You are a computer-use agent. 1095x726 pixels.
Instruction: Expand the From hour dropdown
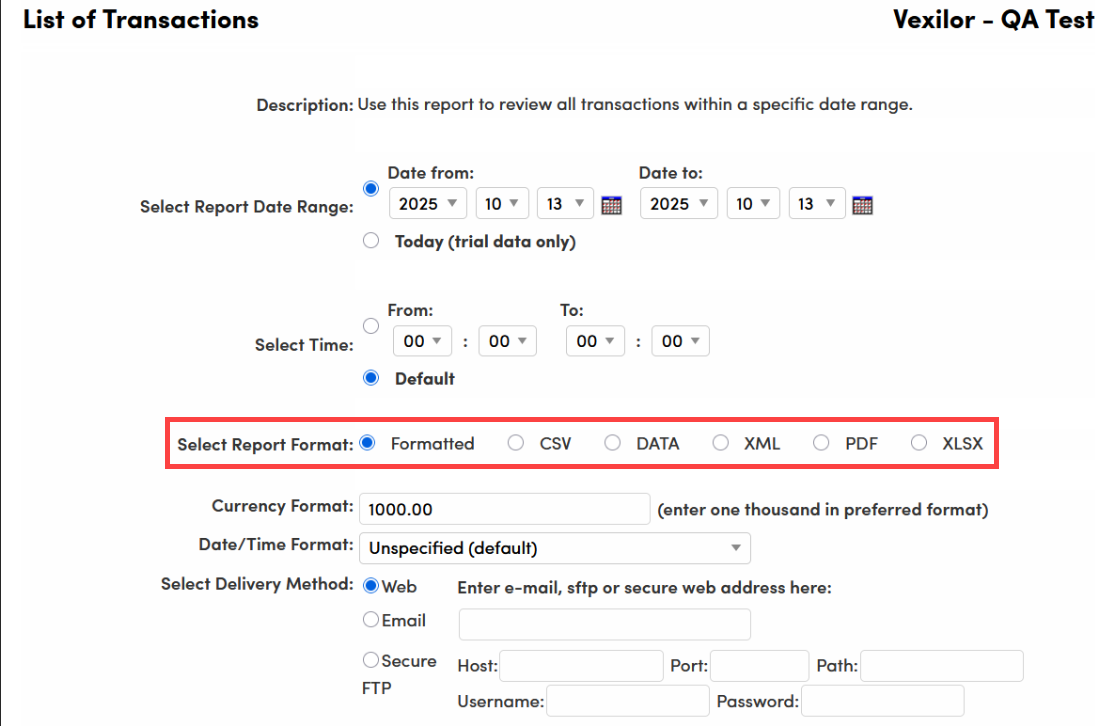pyautogui.click(x=423, y=341)
